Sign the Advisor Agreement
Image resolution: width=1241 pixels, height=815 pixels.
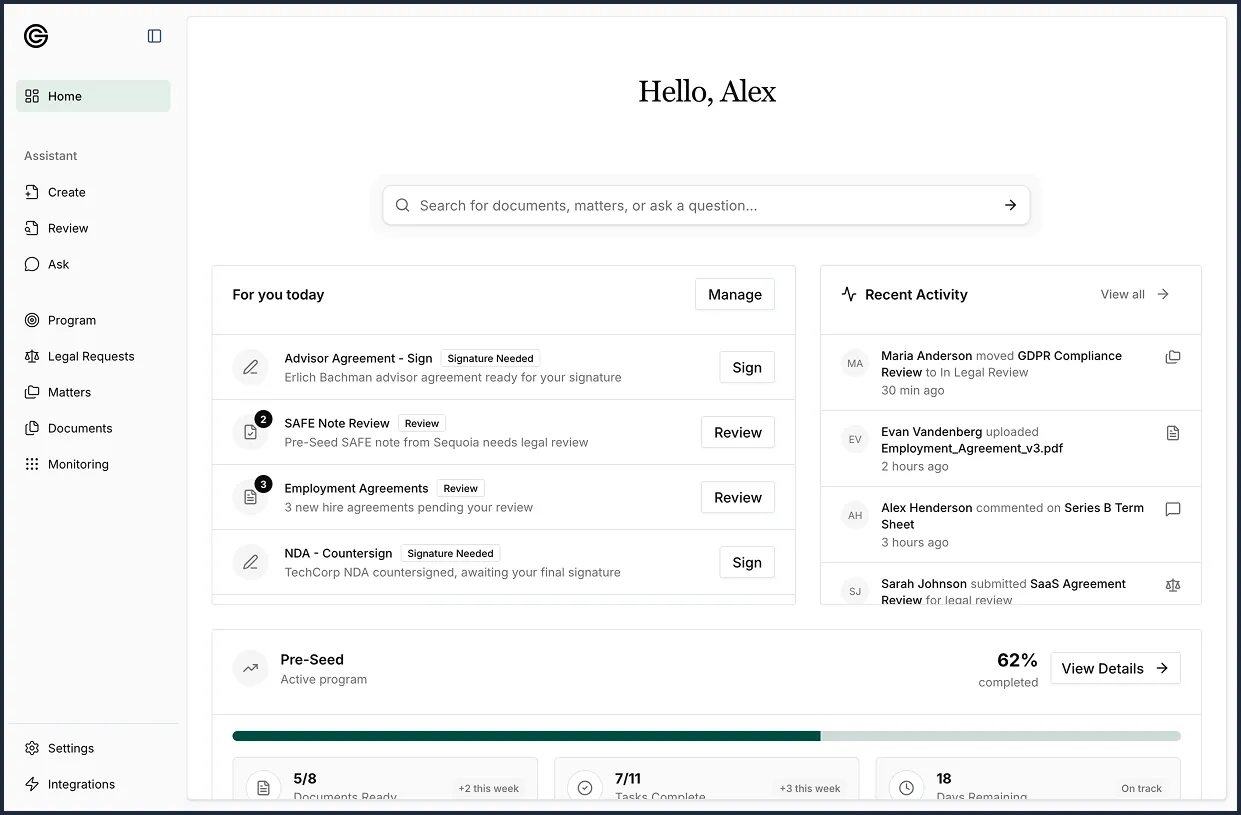click(746, 367)
